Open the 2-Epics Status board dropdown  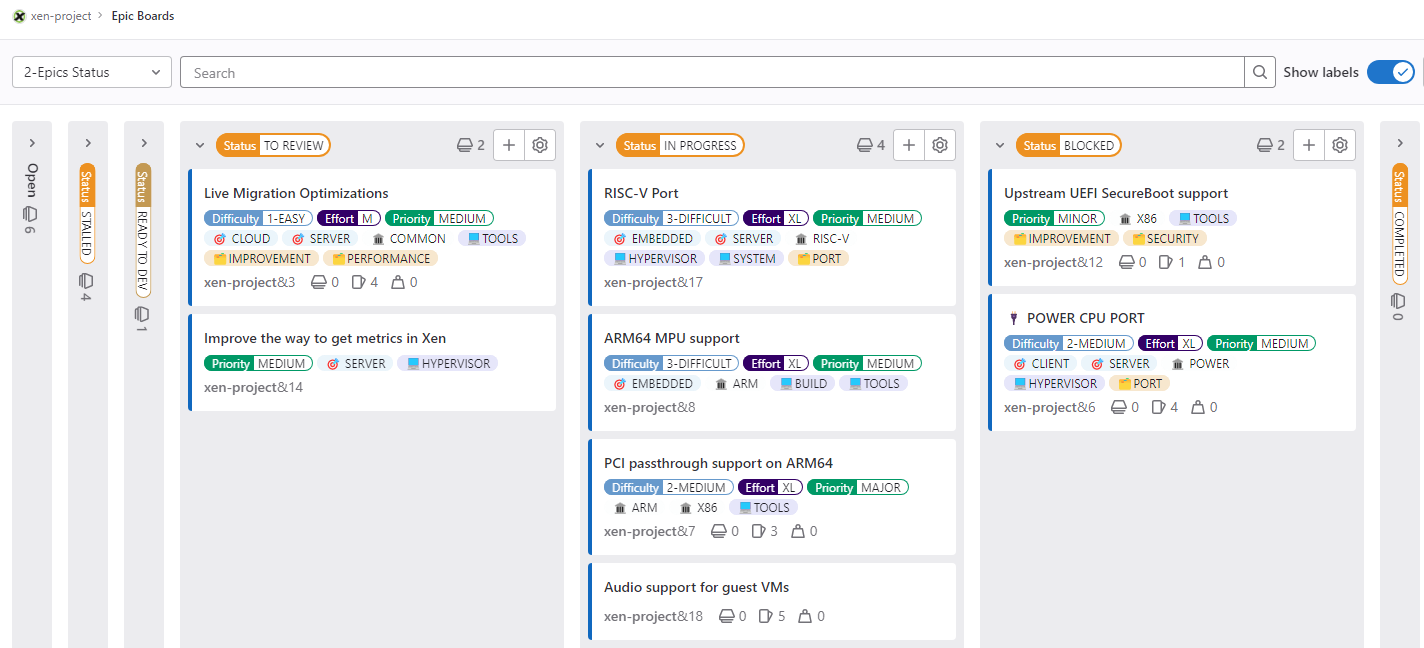[x=90, y=71]
